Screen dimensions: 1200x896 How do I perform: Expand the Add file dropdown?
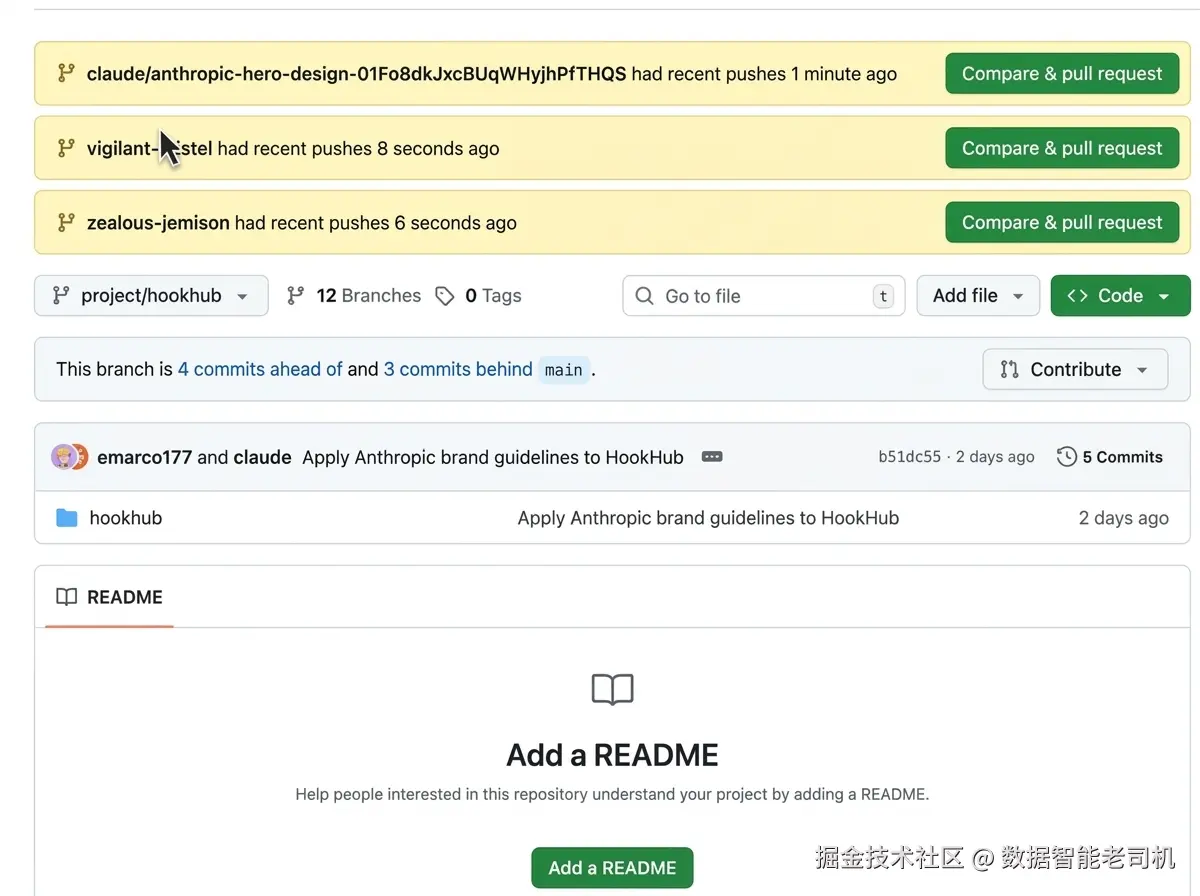click(977, 296)
